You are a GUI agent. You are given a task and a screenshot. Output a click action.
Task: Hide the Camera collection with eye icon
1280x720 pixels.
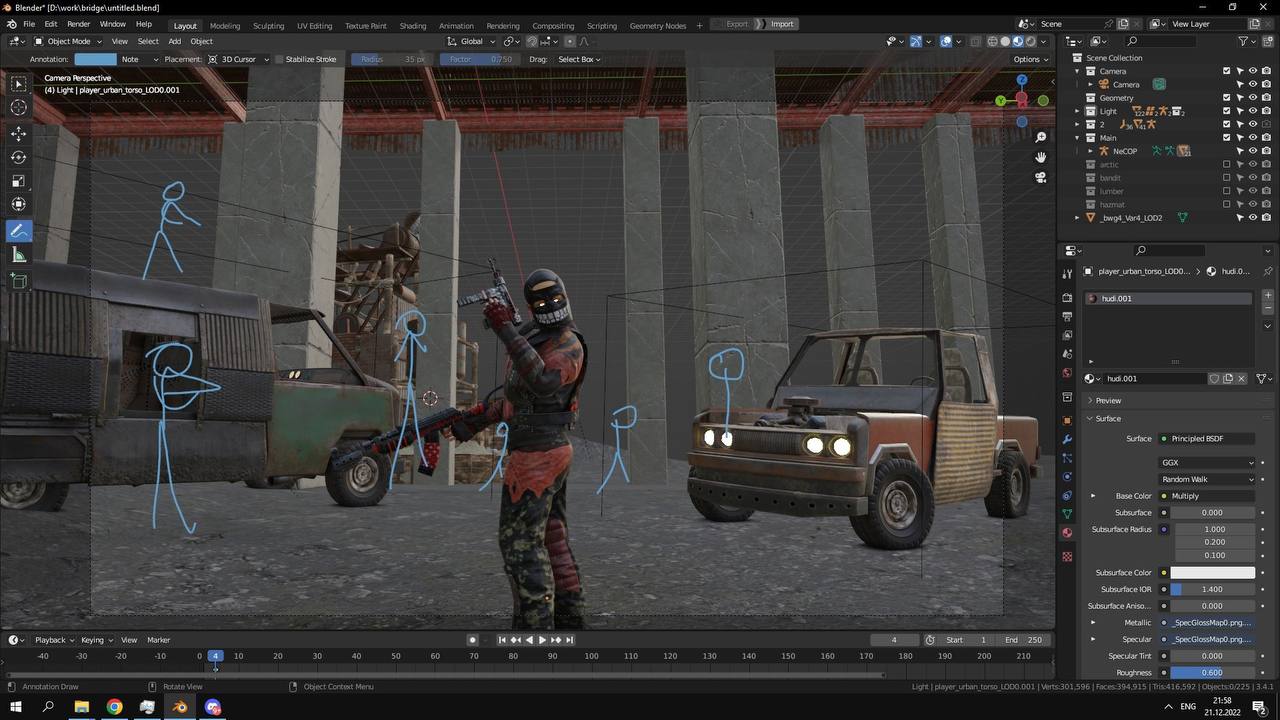(x=1253, y=71)
